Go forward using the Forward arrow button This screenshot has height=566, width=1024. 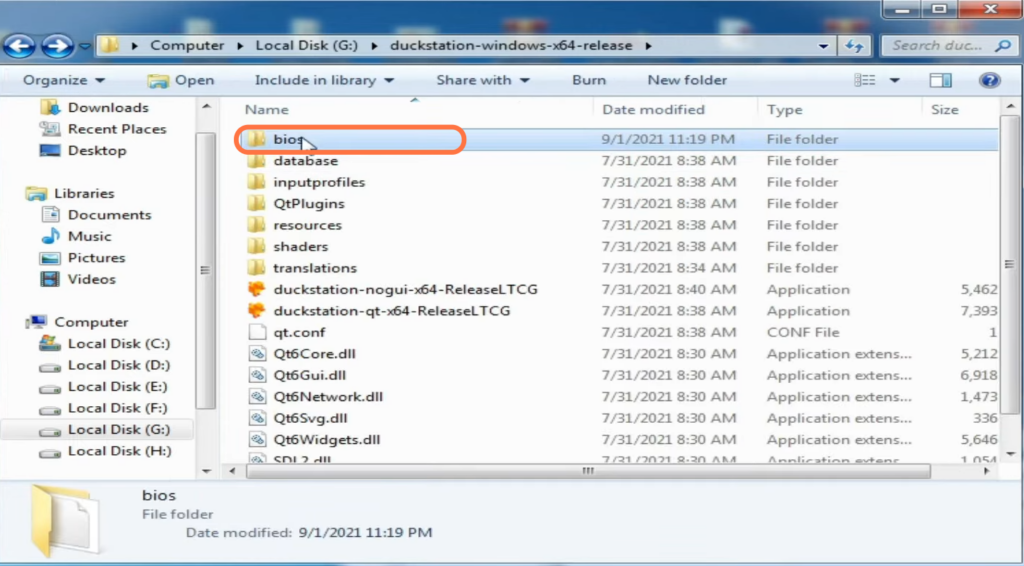[57, 46]
